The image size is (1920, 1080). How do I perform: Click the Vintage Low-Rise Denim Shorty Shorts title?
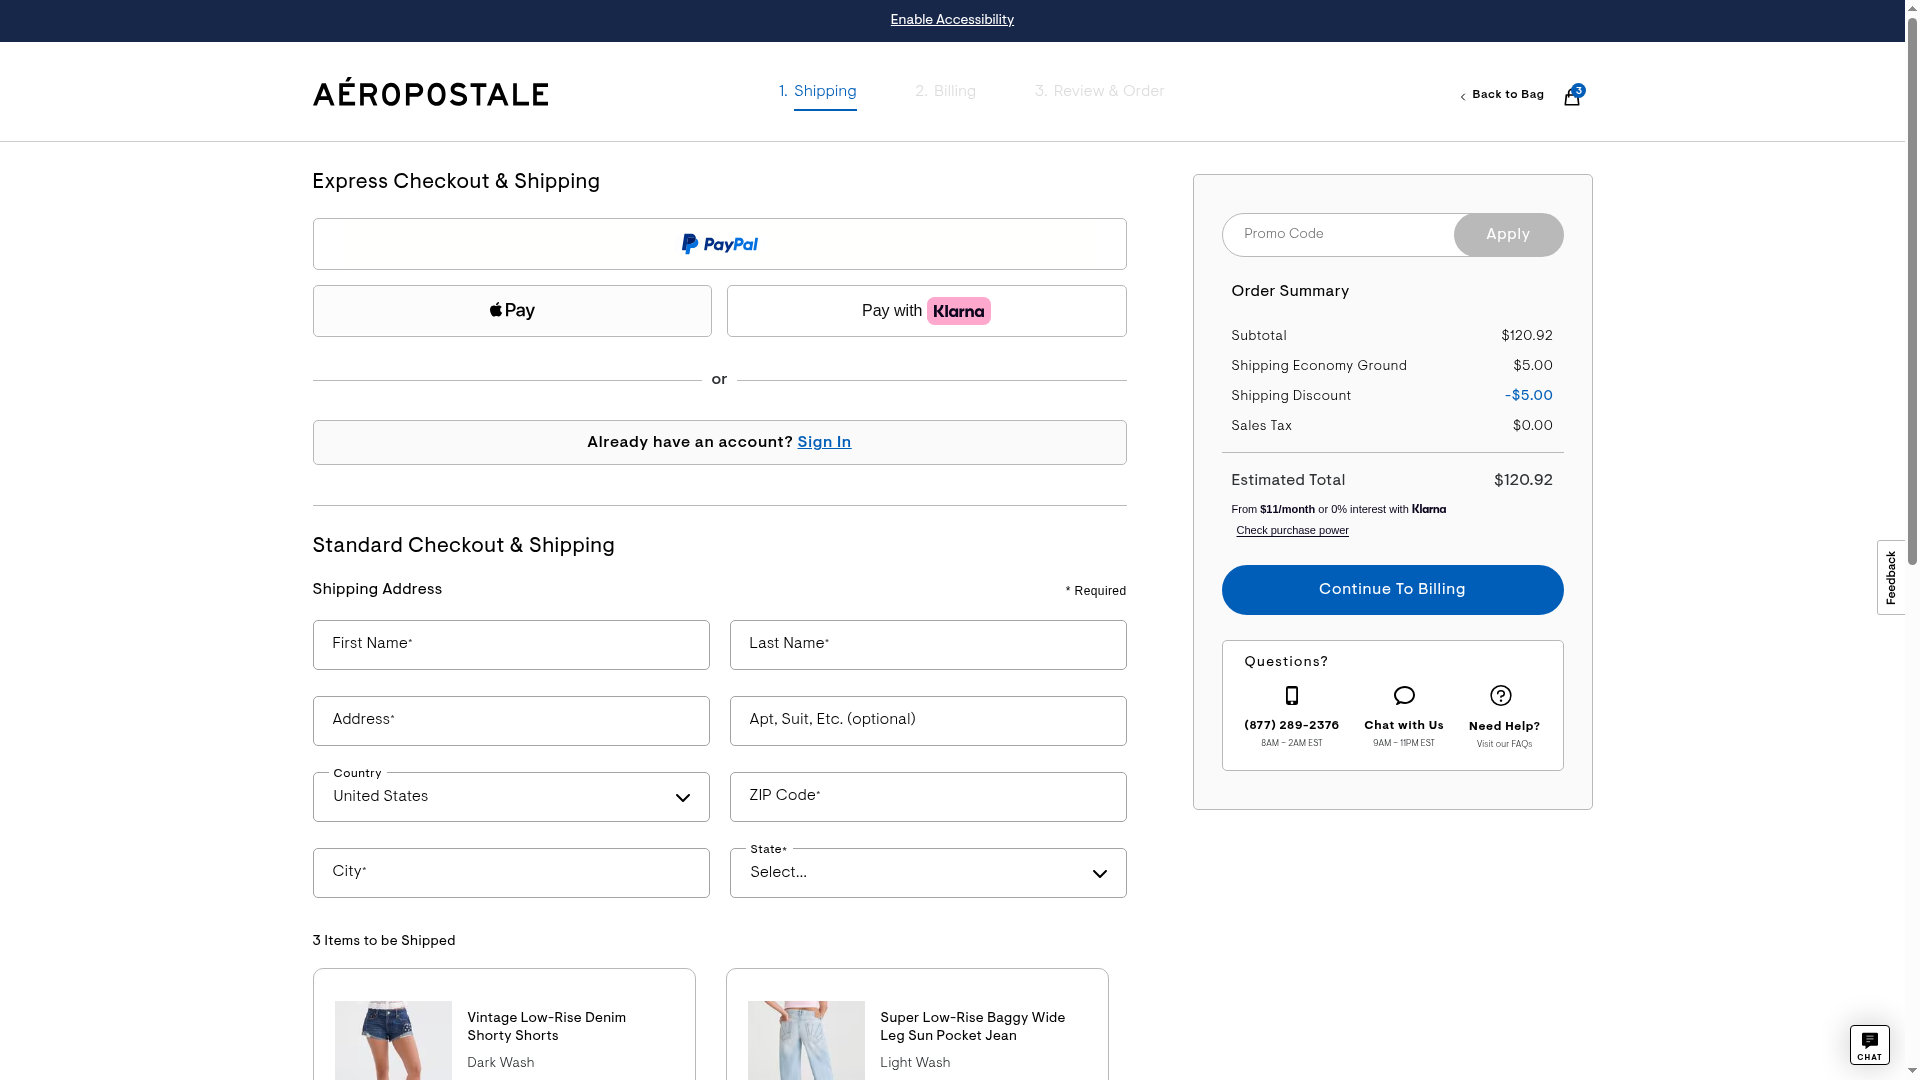(547, 1027)
